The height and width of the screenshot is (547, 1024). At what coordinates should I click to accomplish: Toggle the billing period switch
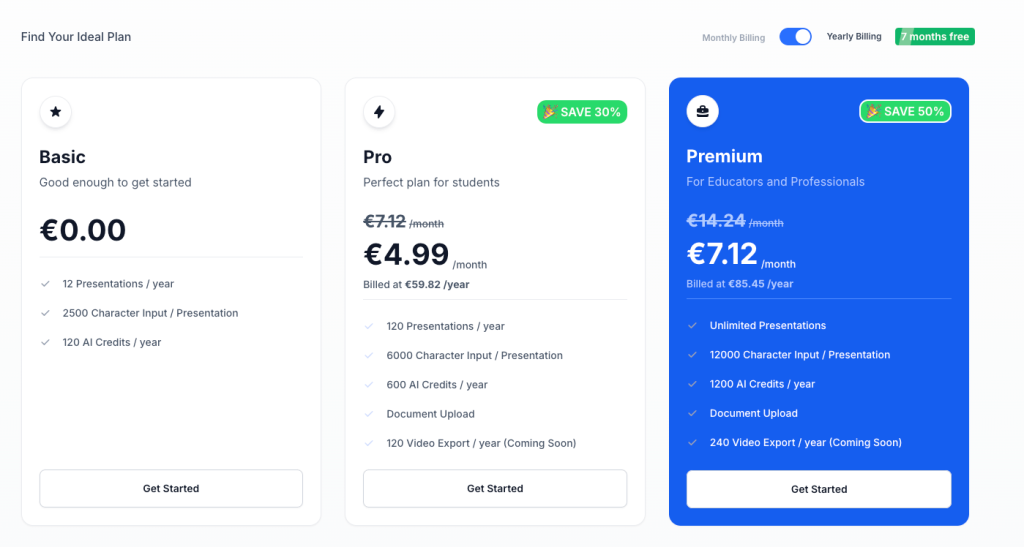[795, 37]
